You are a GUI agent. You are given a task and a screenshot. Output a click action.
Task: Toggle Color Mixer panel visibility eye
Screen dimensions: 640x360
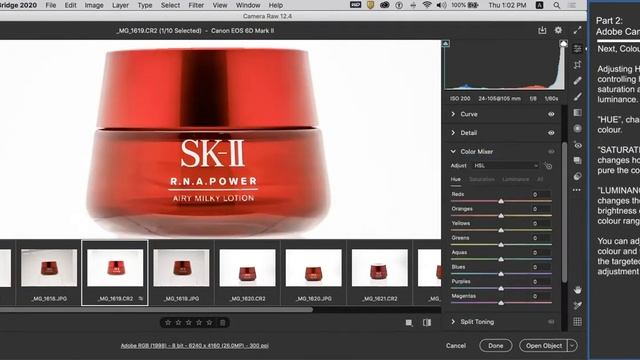point(551,151)
